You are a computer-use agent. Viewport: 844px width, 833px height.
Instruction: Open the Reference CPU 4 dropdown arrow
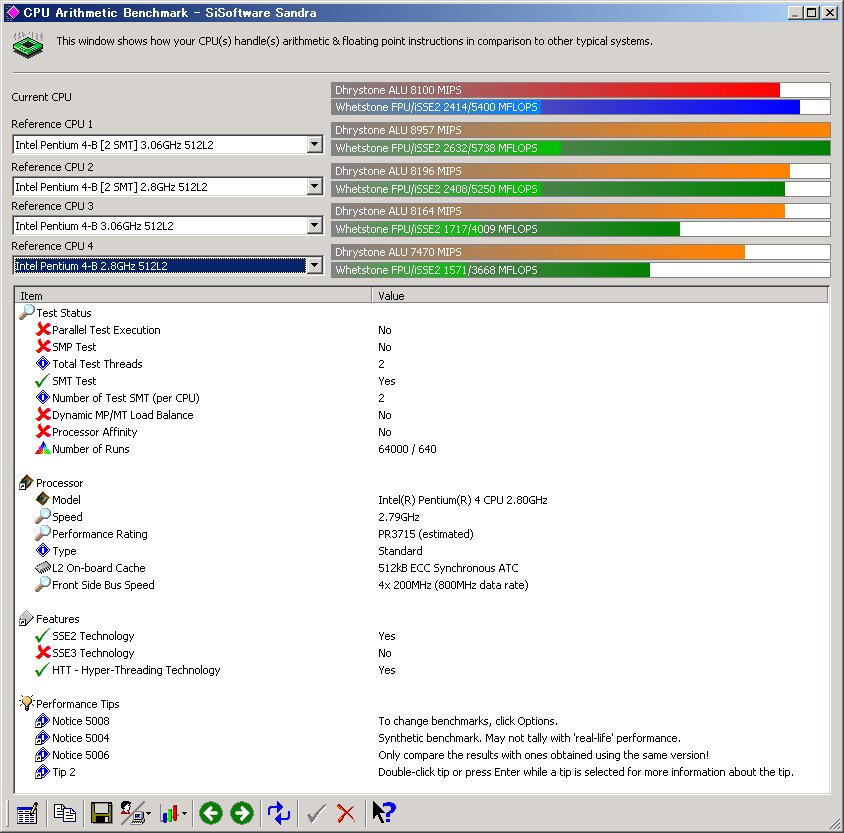(315, 265)
